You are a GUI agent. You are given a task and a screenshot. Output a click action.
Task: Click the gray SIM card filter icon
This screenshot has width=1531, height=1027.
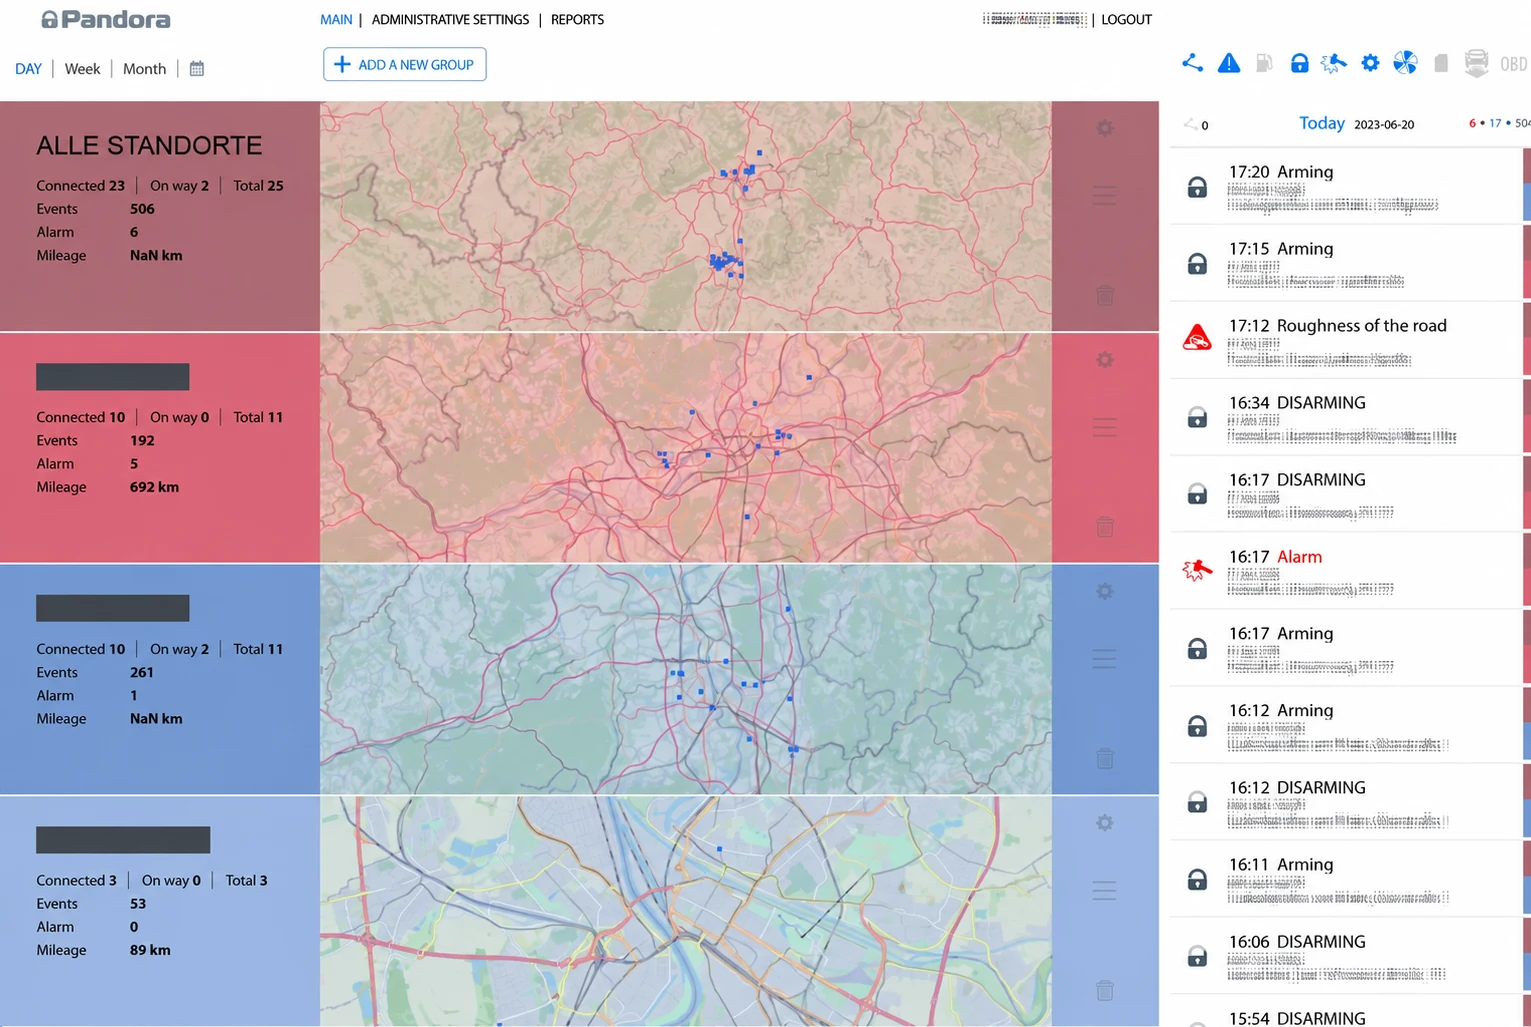(1441, 63)
